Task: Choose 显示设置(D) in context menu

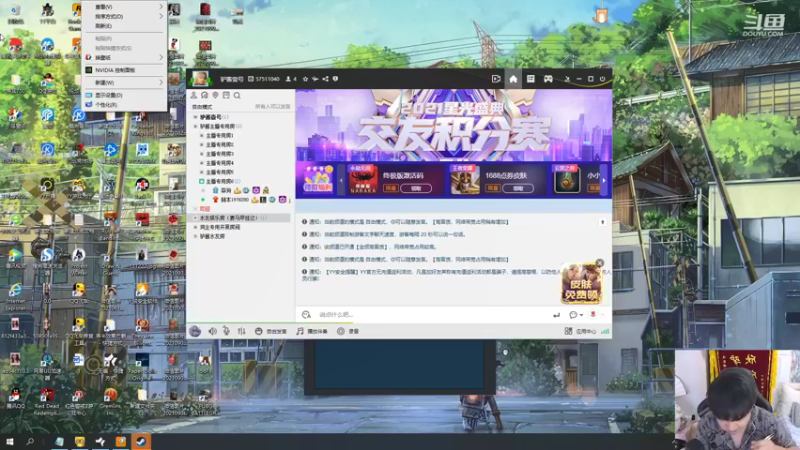Action: (124, 95)
